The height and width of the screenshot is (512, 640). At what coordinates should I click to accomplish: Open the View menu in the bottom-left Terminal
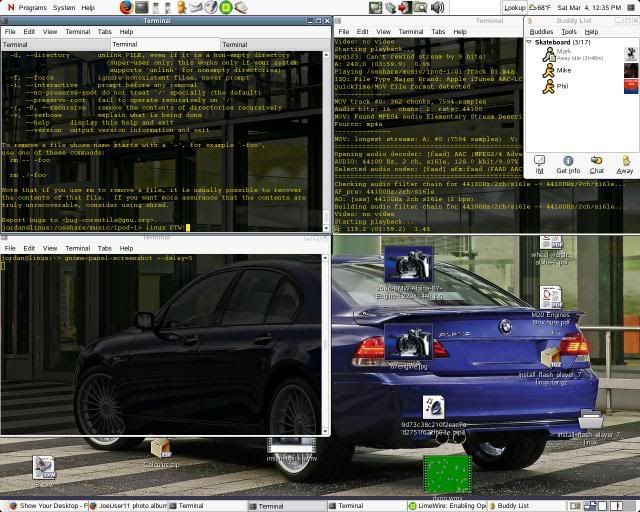click(50, 248)
